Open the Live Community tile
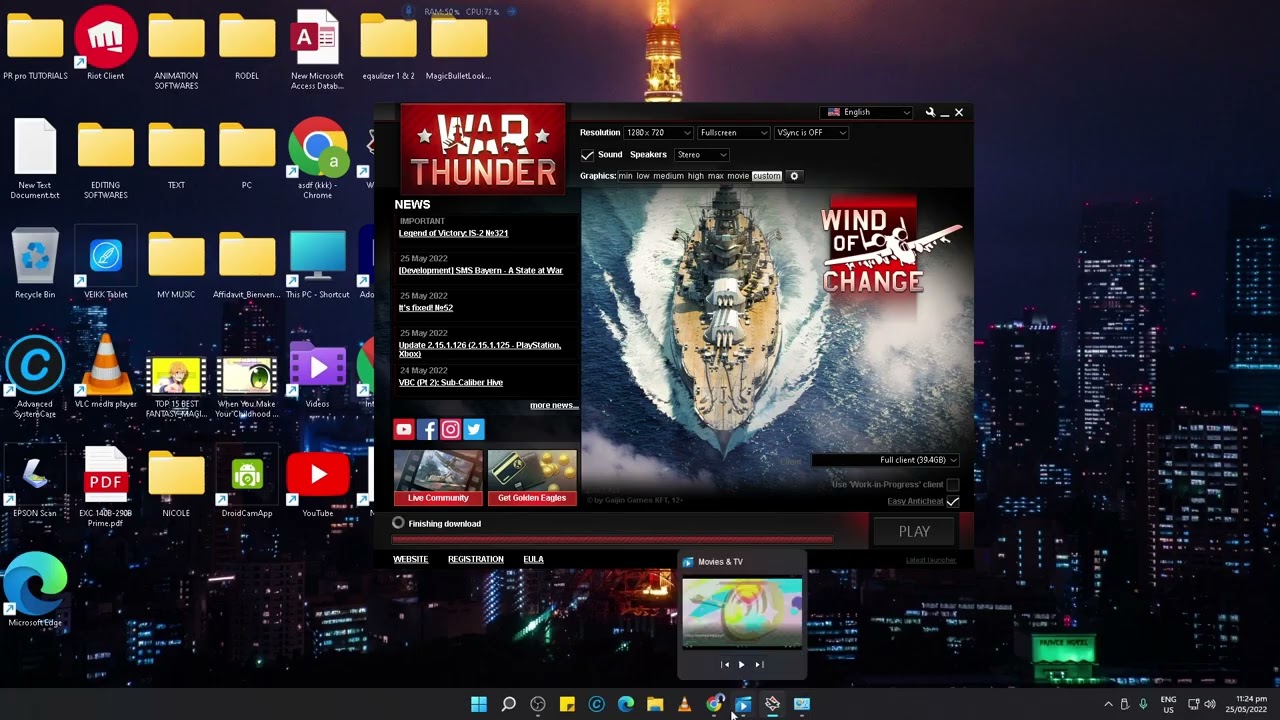 [438, 478]
